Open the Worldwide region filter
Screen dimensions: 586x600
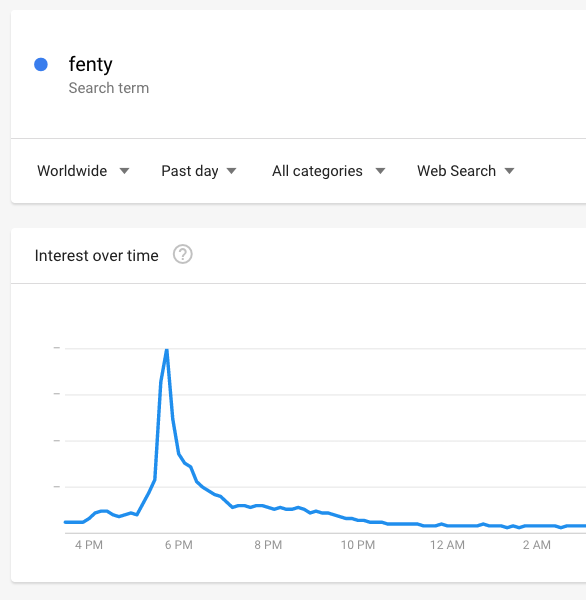tap(83, 171)
